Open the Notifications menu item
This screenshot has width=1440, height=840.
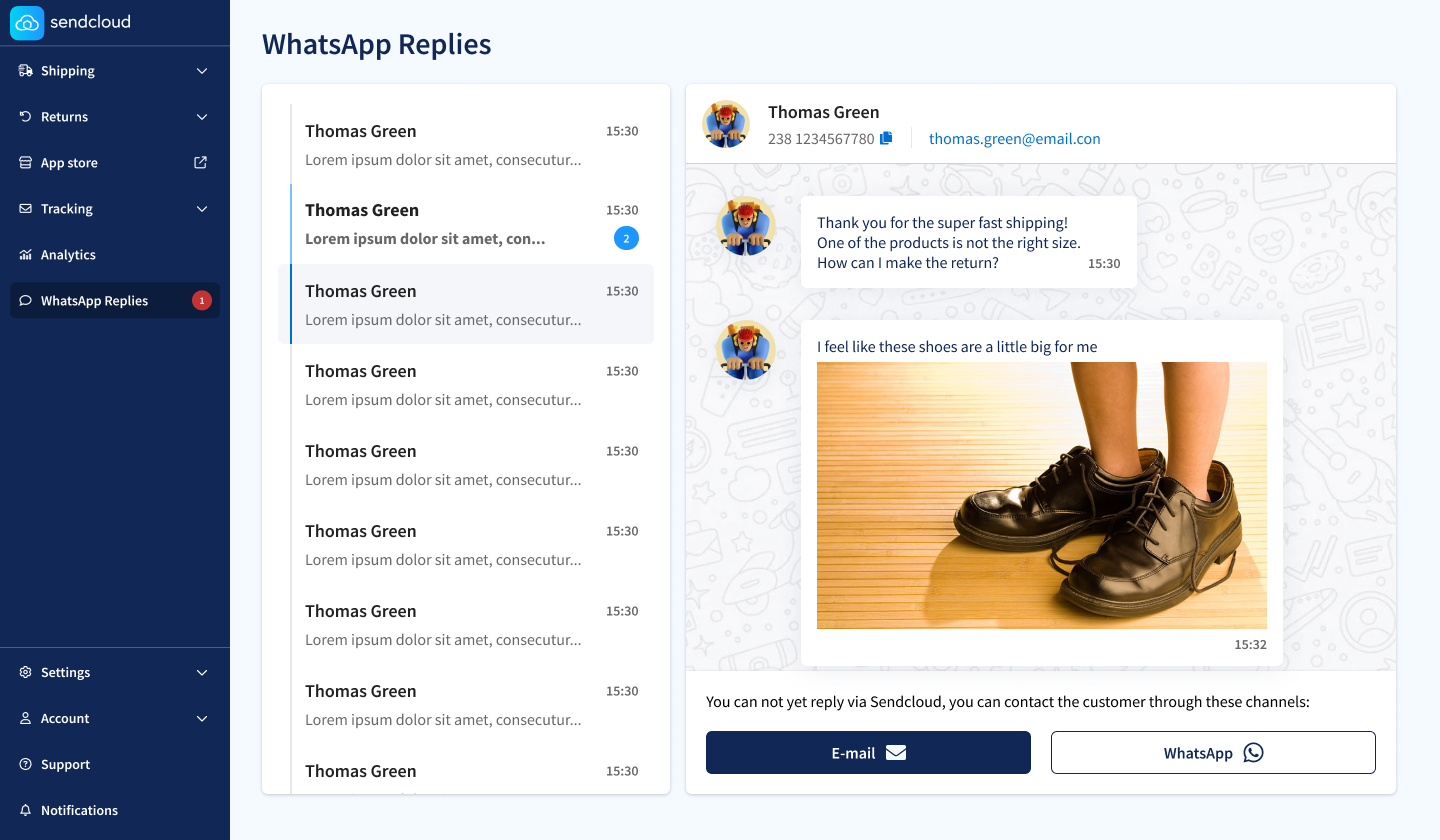click(115, 811)
